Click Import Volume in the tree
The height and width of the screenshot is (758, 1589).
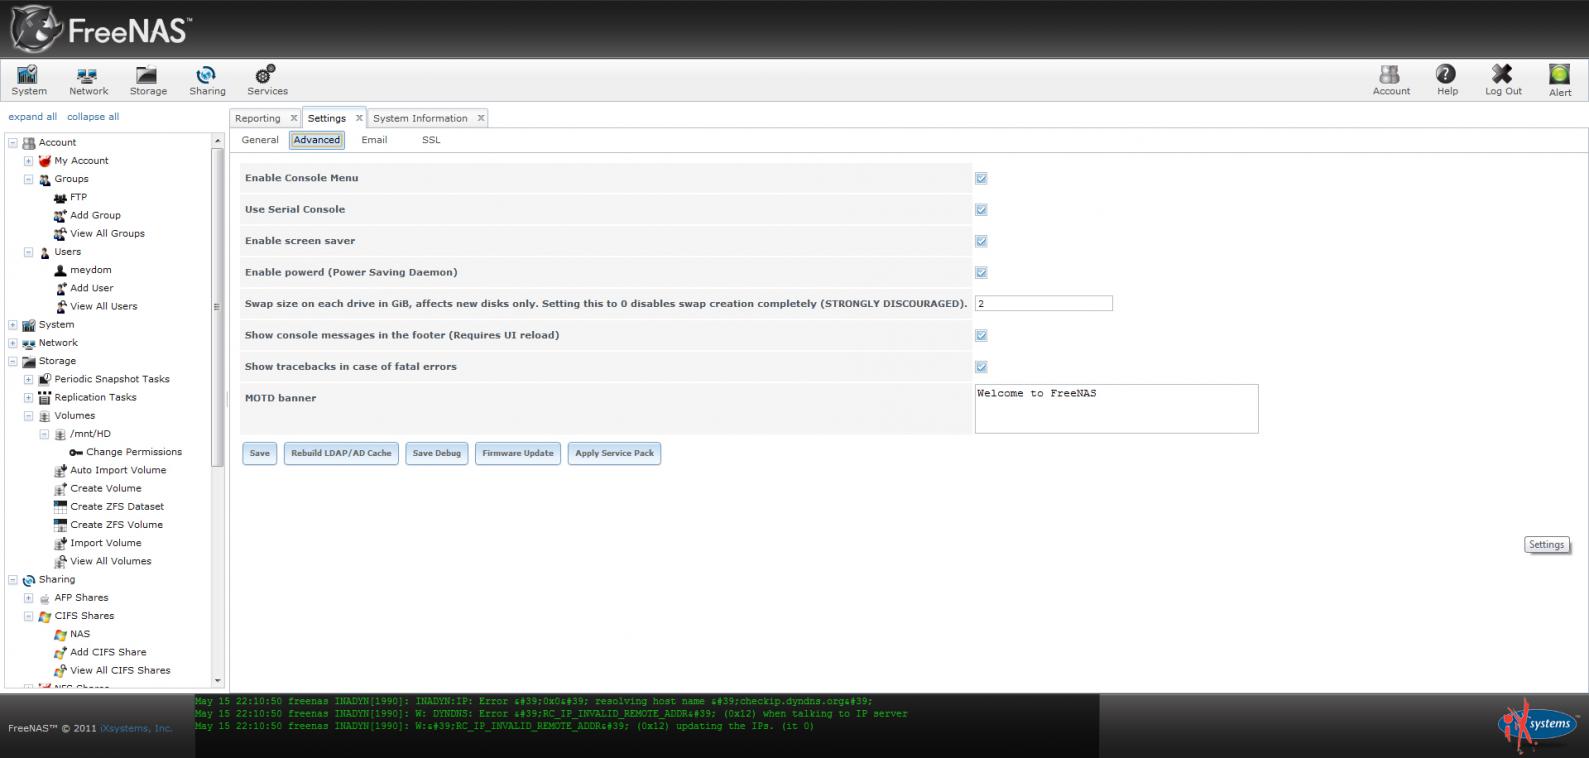(105, 543)
